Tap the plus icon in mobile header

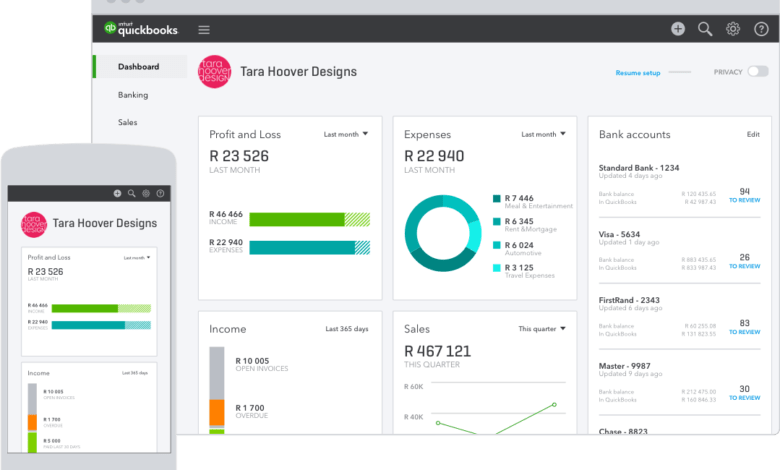click(117, 193)
